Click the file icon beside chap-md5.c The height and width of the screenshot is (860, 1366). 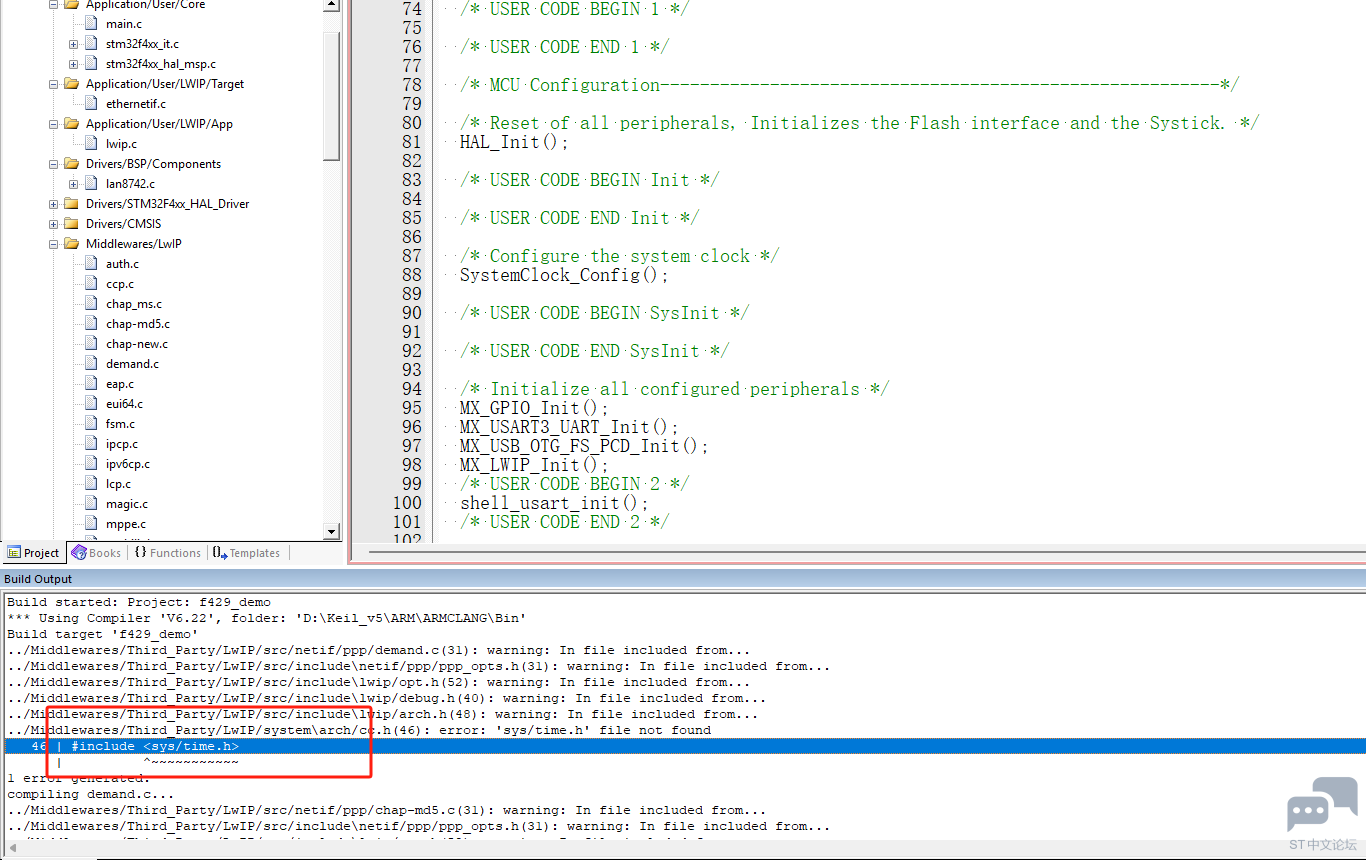(x=93, y=324)
